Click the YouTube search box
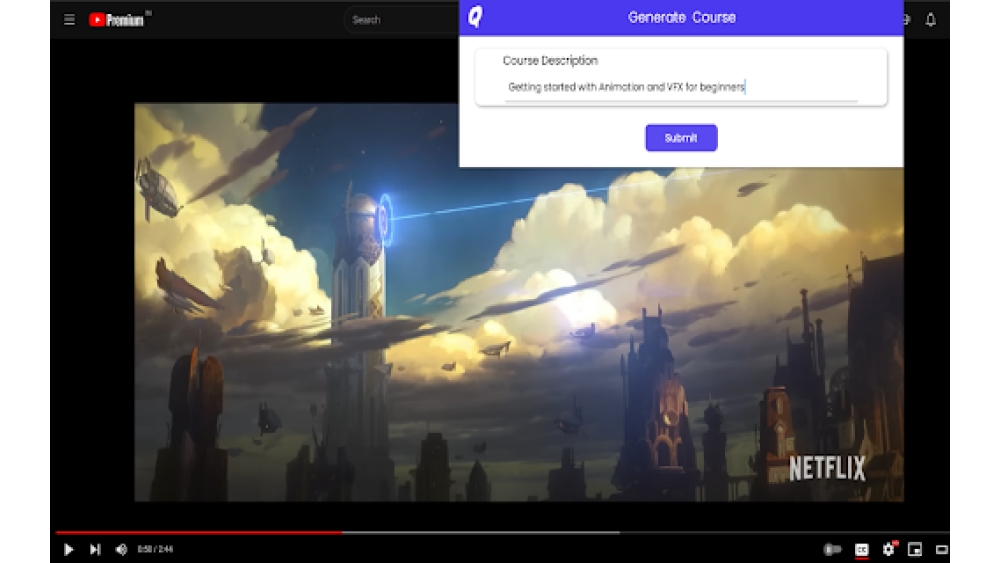Screen dimensions: 1000x563 (402, 20)
